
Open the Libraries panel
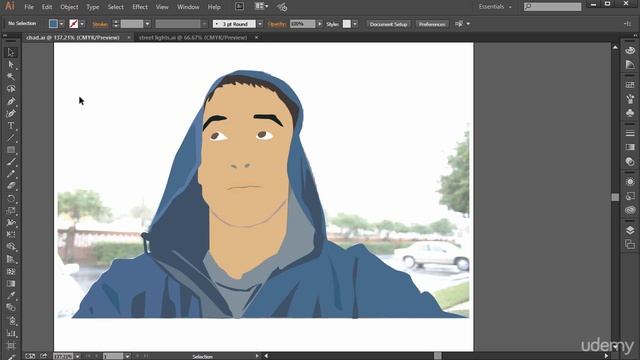click(630, 210)
